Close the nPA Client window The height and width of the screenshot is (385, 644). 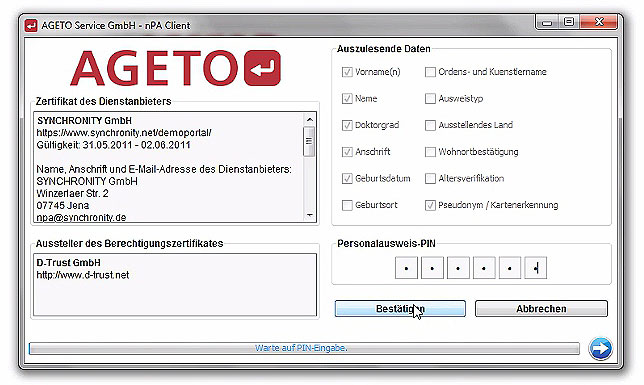point(599,22)
